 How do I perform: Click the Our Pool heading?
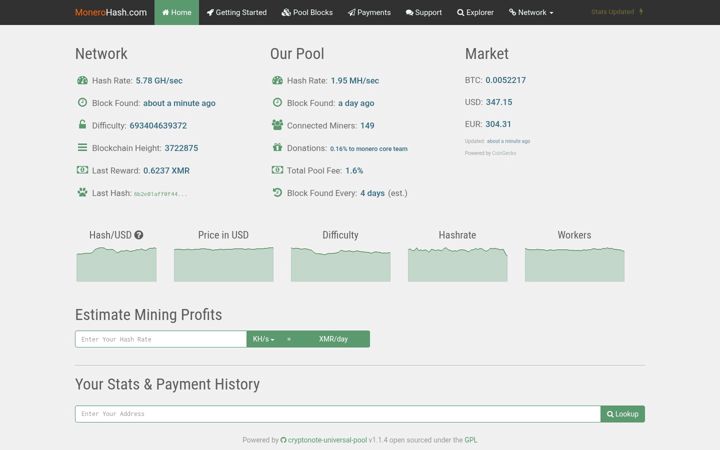[297, 54]
